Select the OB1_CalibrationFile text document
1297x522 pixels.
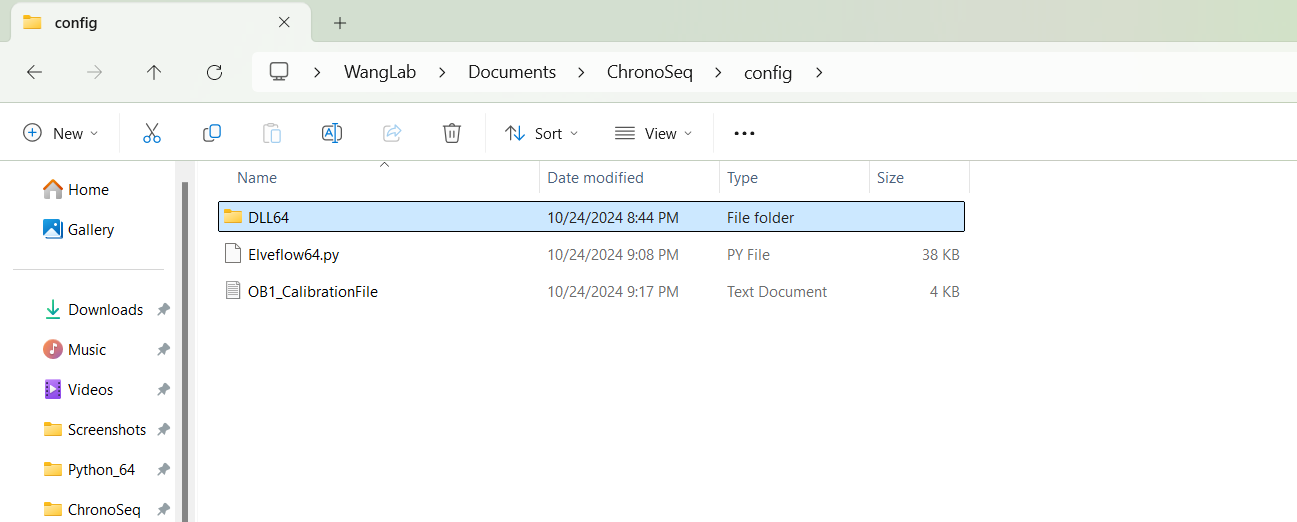tap(312, 292)
